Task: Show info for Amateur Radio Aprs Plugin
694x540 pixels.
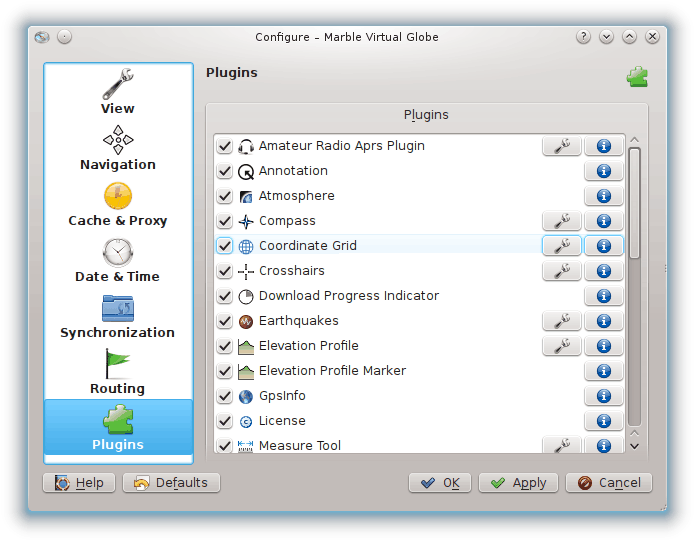Action: tap(604, 146)
